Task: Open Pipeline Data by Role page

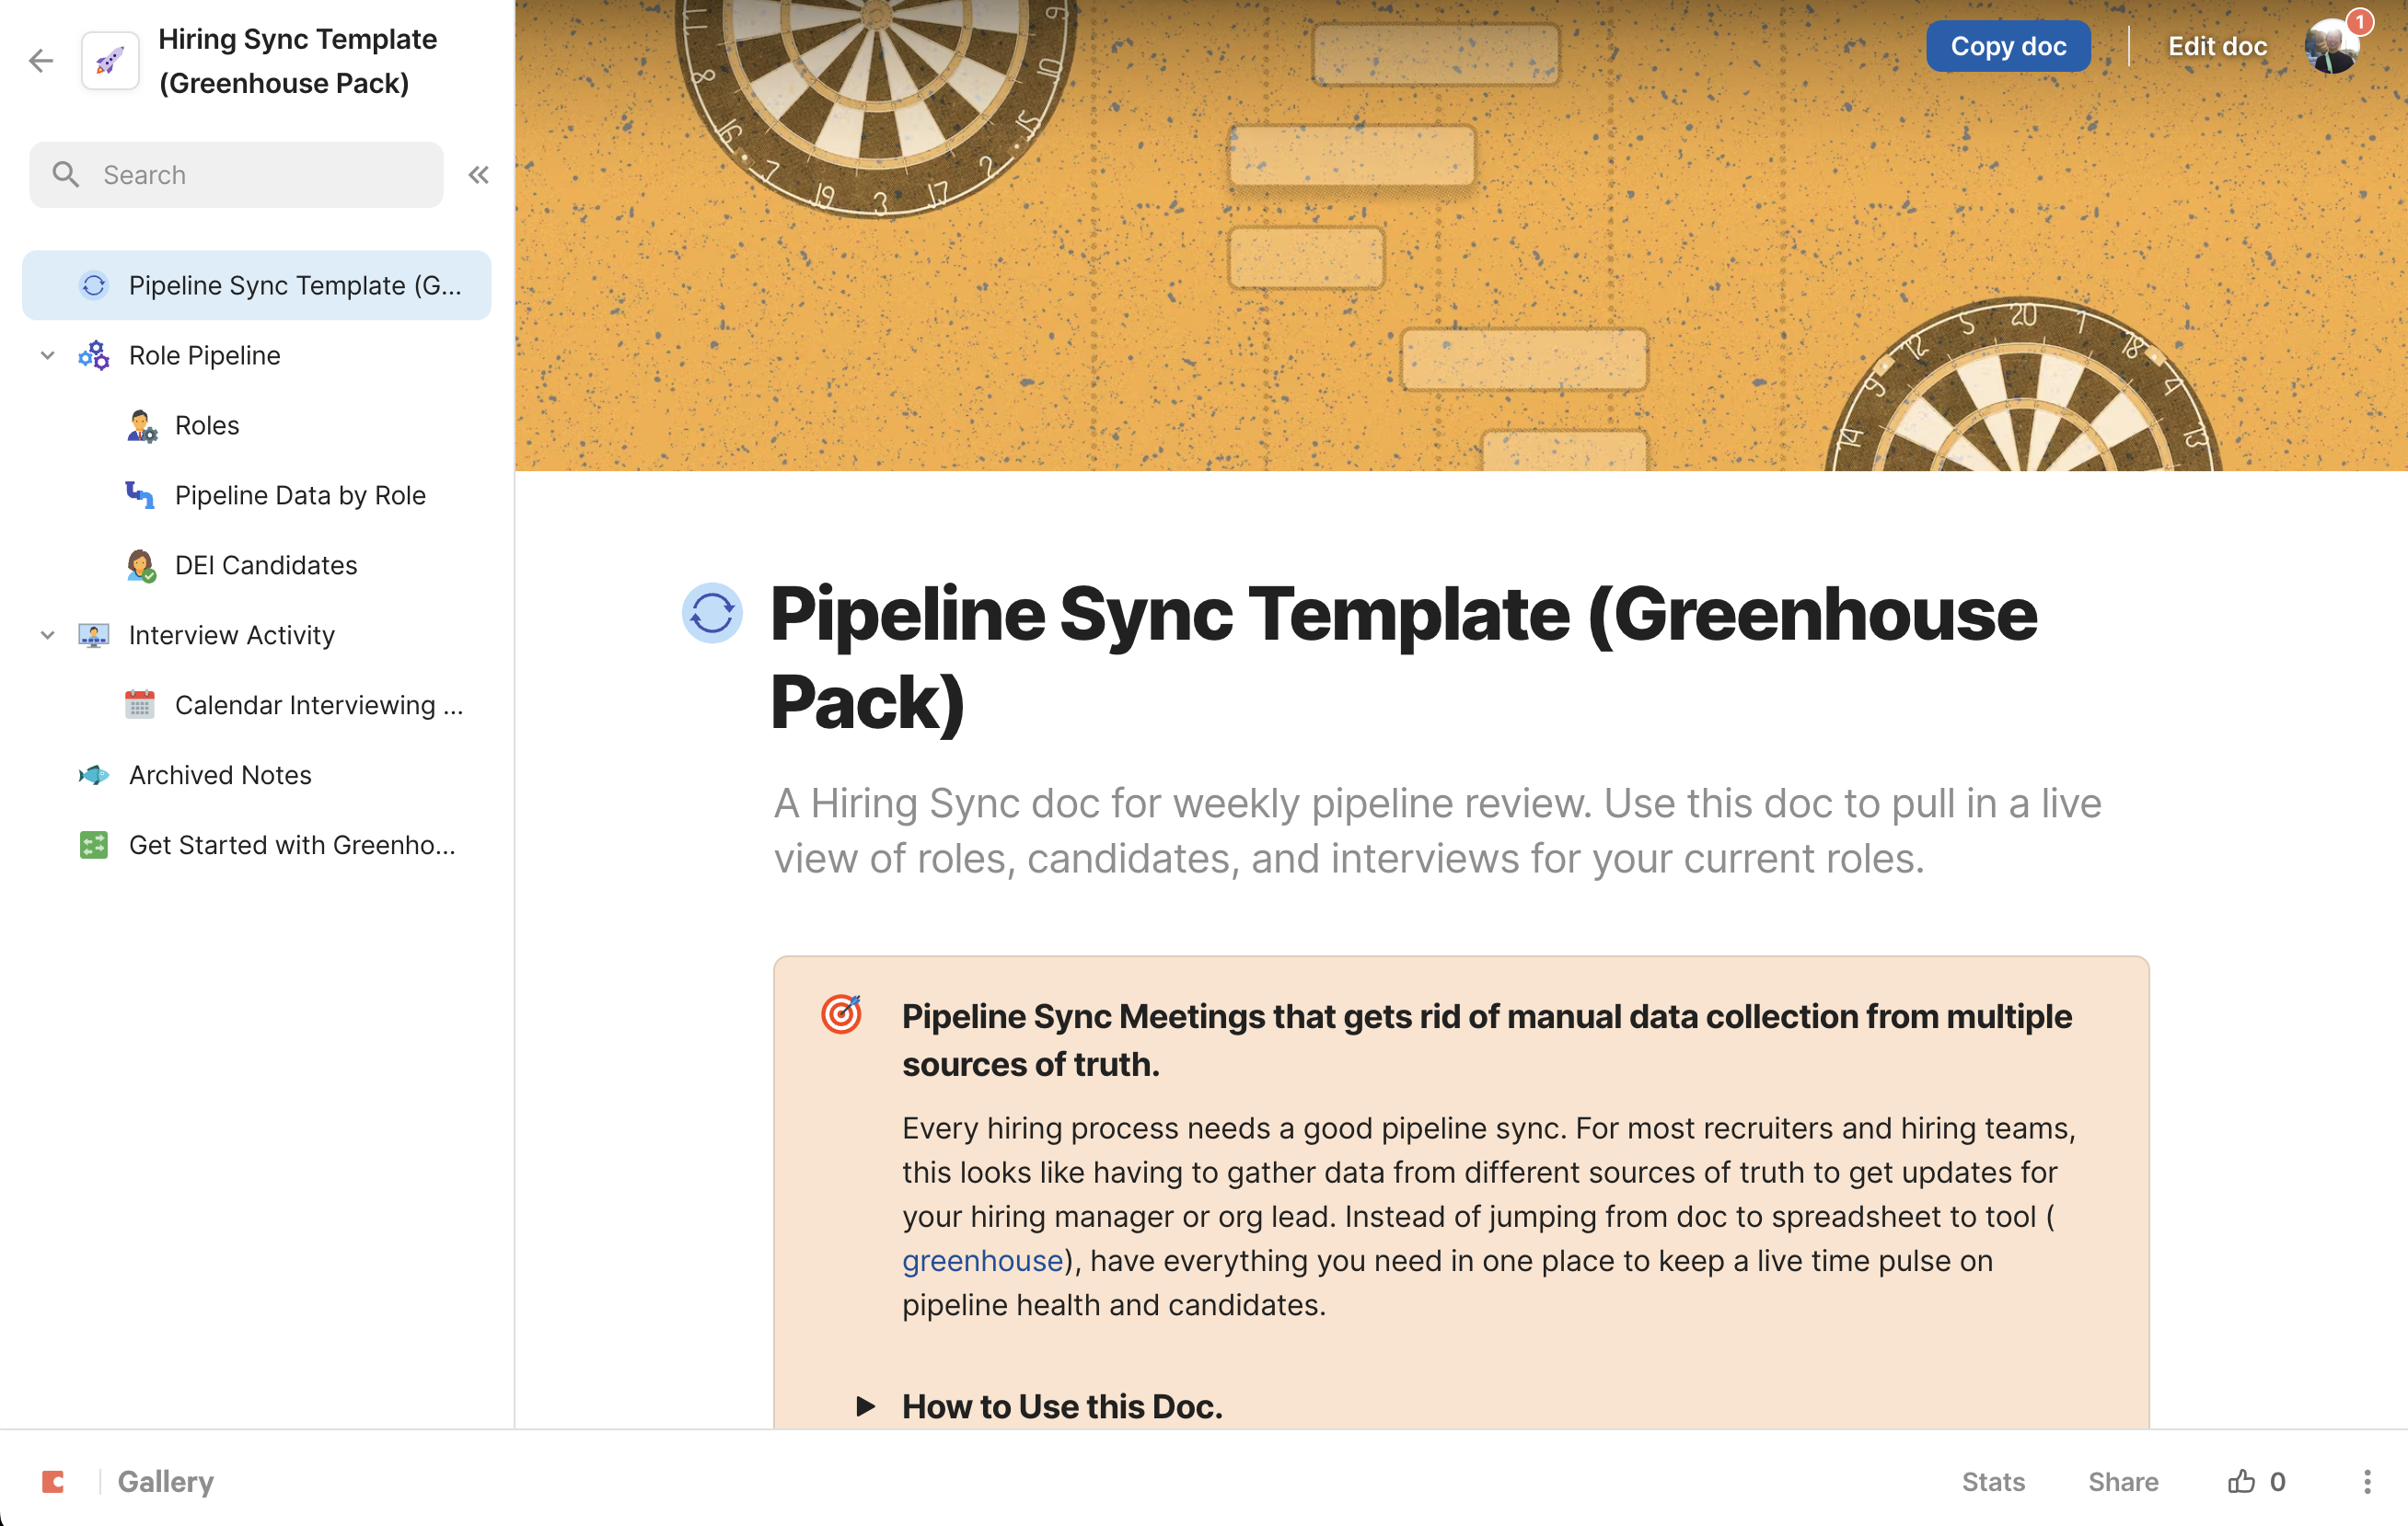Action: pos(300,495)
